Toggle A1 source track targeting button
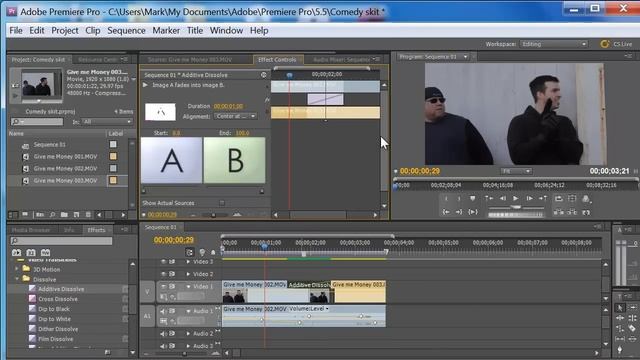The image size is (640, 360). 147,316
